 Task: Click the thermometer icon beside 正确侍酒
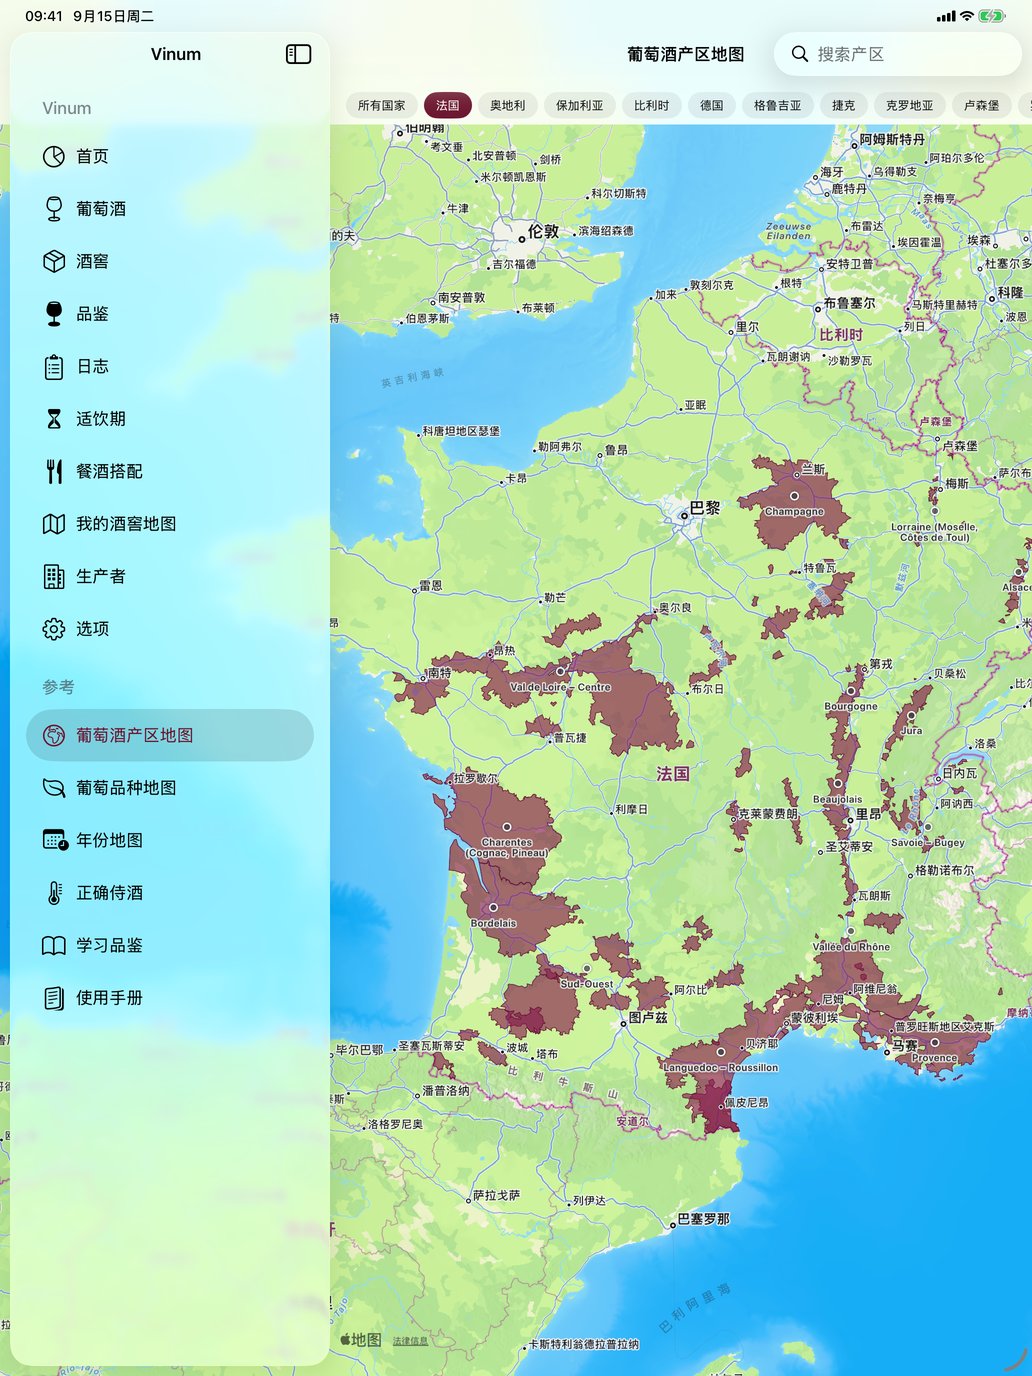(x=54, y=893)
